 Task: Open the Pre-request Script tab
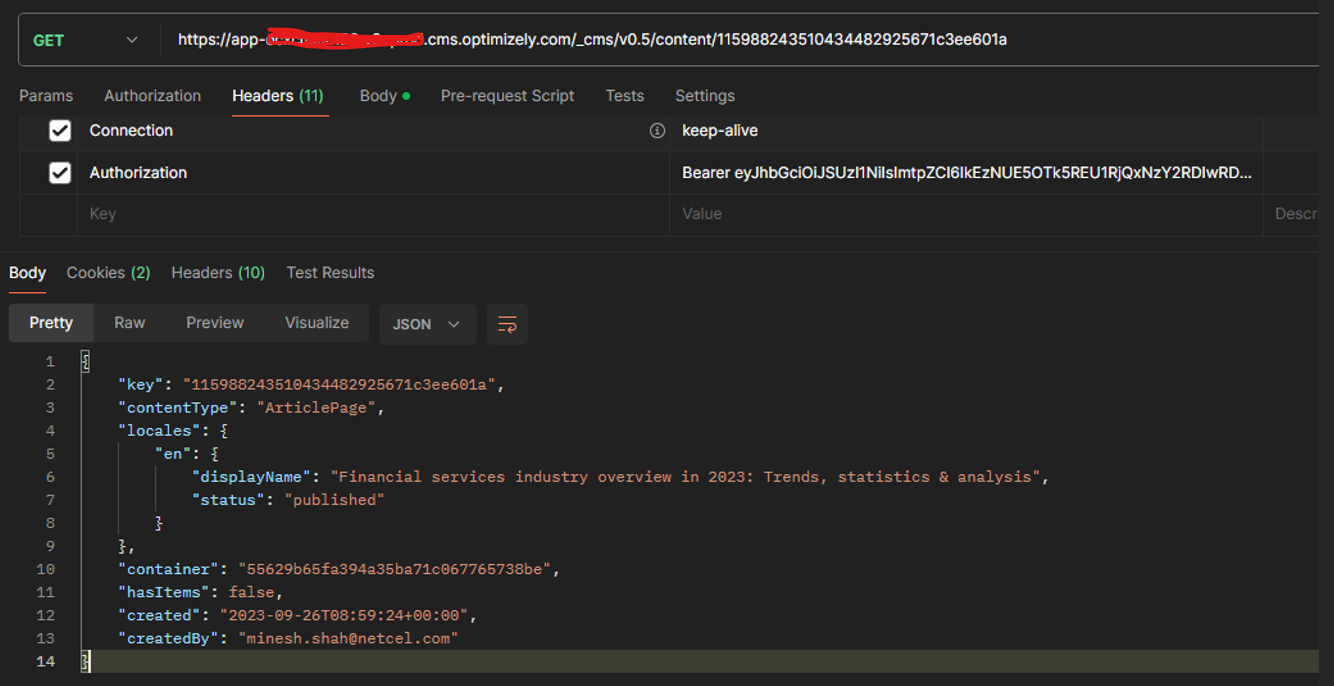(x=507, y=96)
